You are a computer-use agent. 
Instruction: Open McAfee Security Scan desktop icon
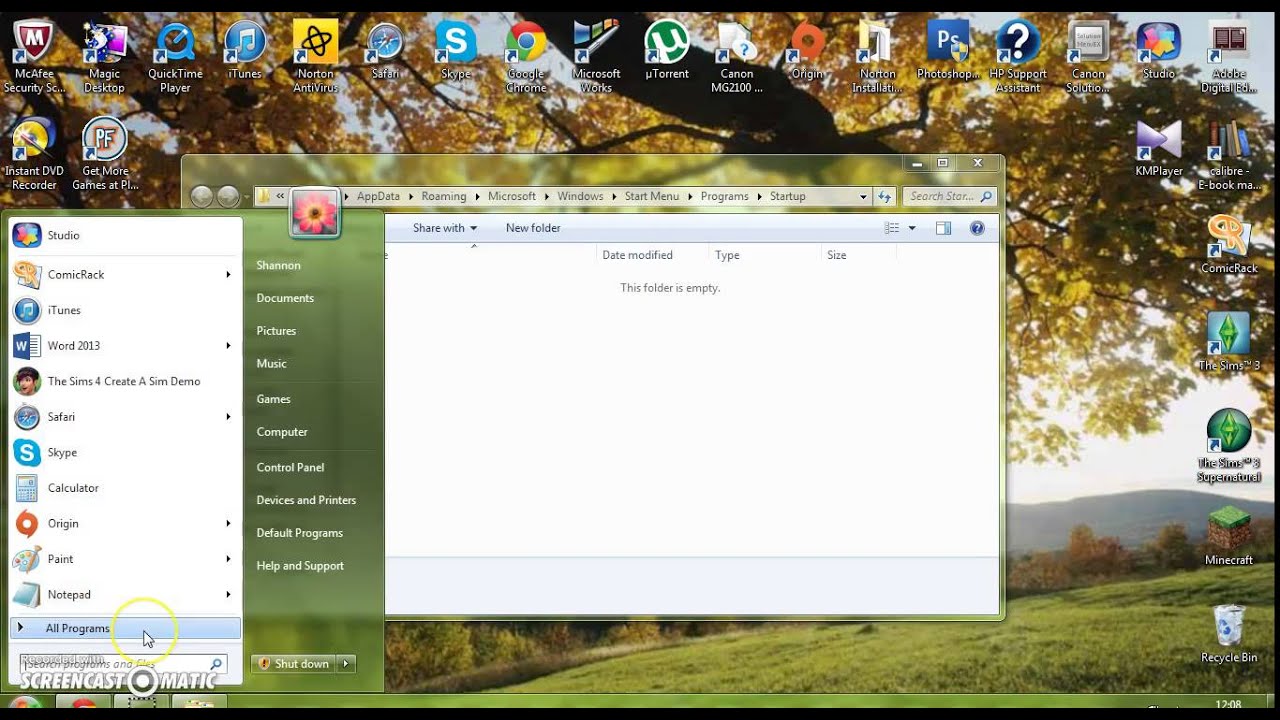pos(34,58)
